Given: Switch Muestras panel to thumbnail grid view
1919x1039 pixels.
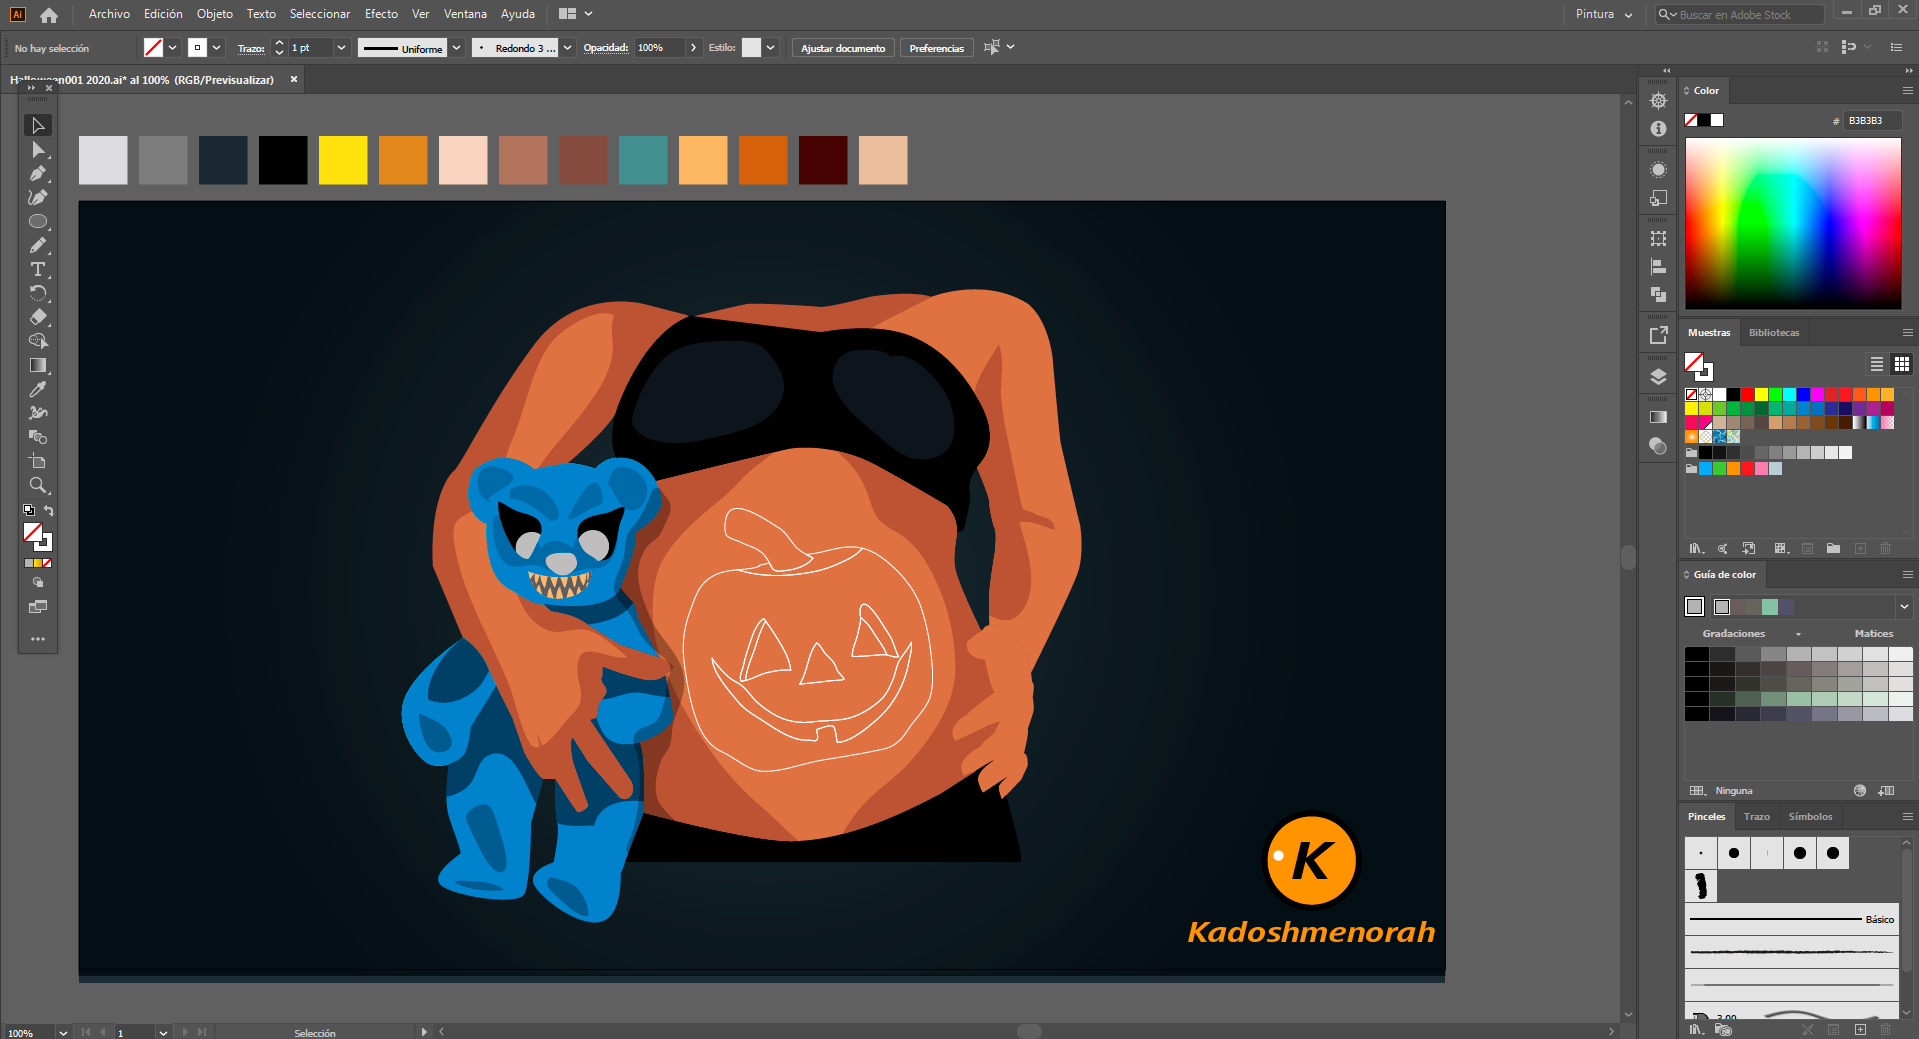Looking at the screenshot, I should coord(1901,364).
